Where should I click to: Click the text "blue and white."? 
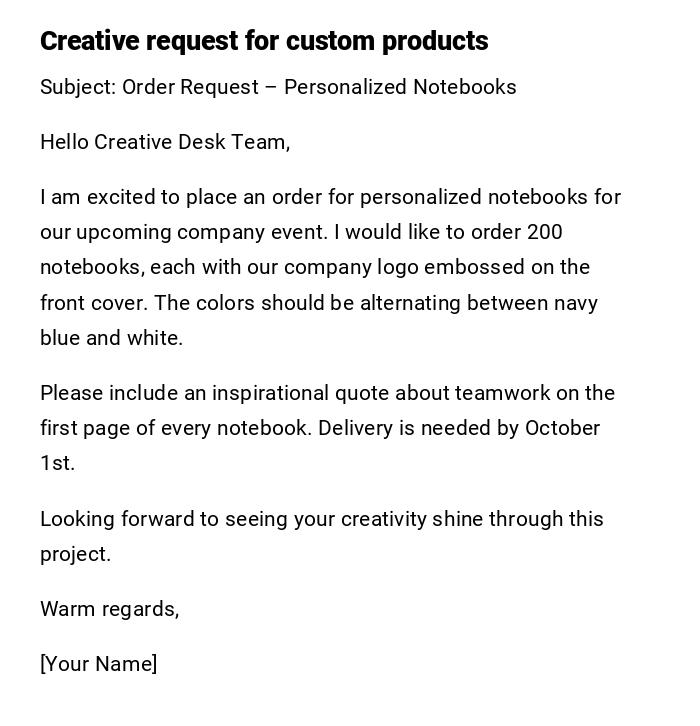pos(111,338)
